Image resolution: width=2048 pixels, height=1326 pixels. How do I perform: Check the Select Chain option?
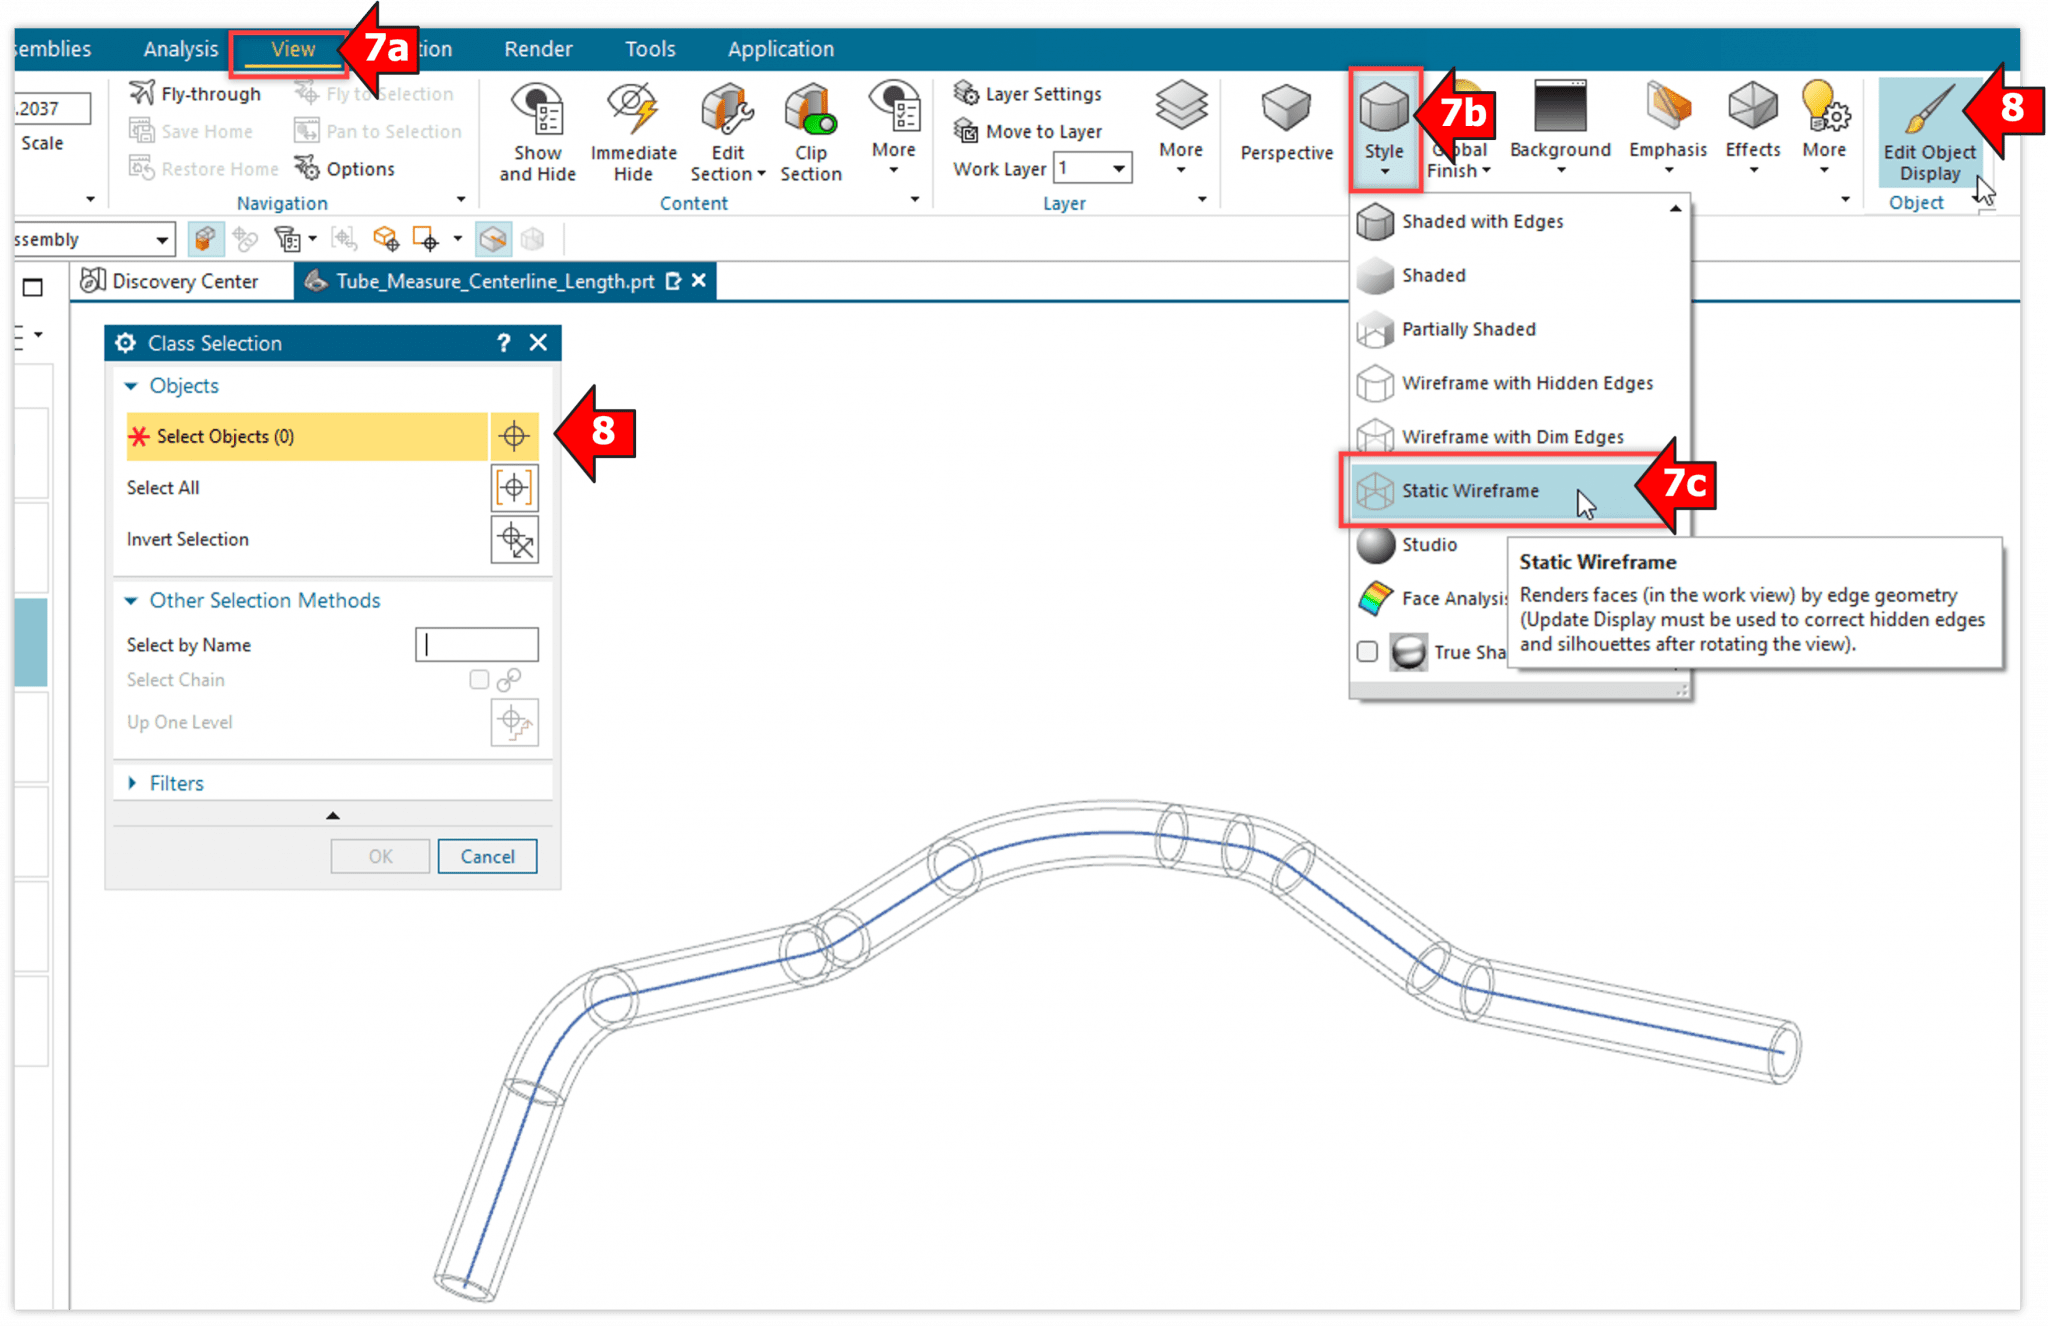point(478,679)
